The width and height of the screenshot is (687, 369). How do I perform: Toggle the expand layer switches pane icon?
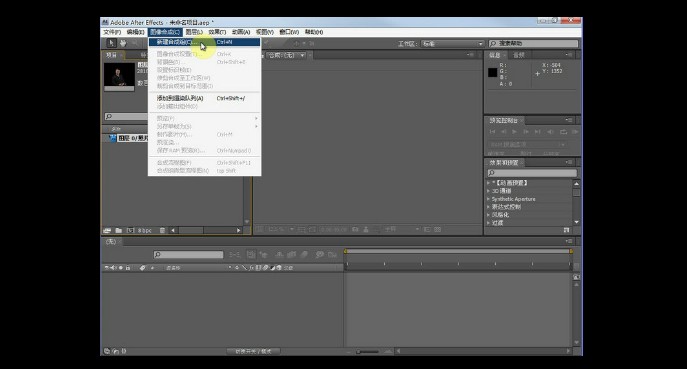click(x=107, y=351)
